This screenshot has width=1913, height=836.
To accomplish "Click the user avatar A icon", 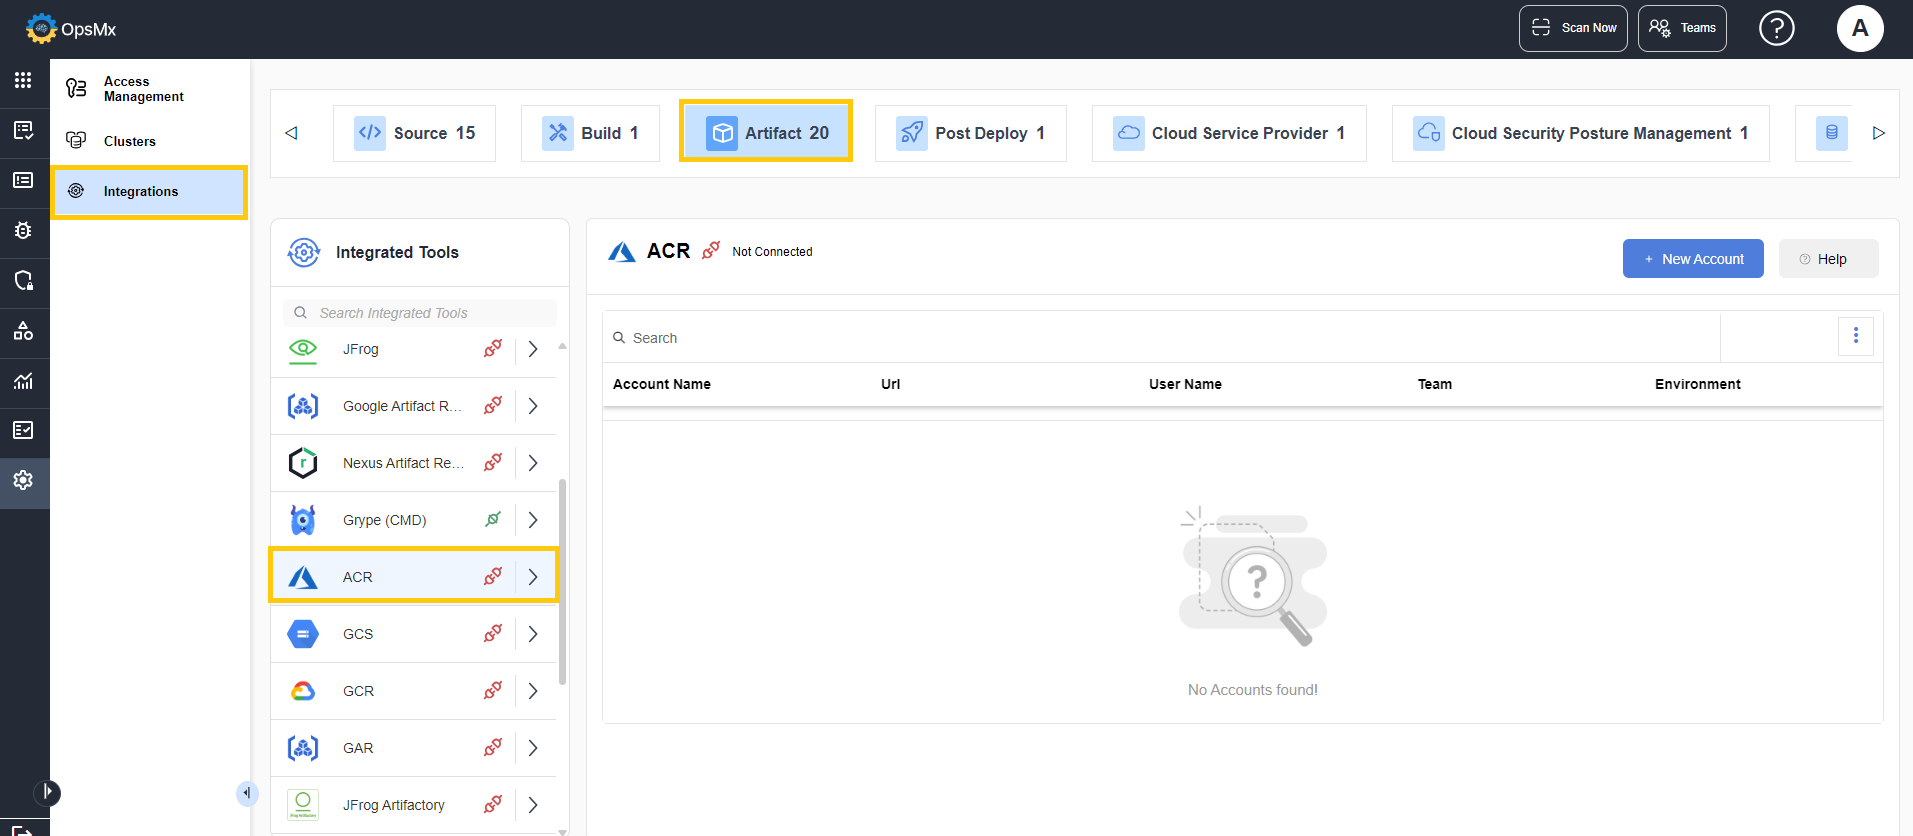I will click(1859, 28).
